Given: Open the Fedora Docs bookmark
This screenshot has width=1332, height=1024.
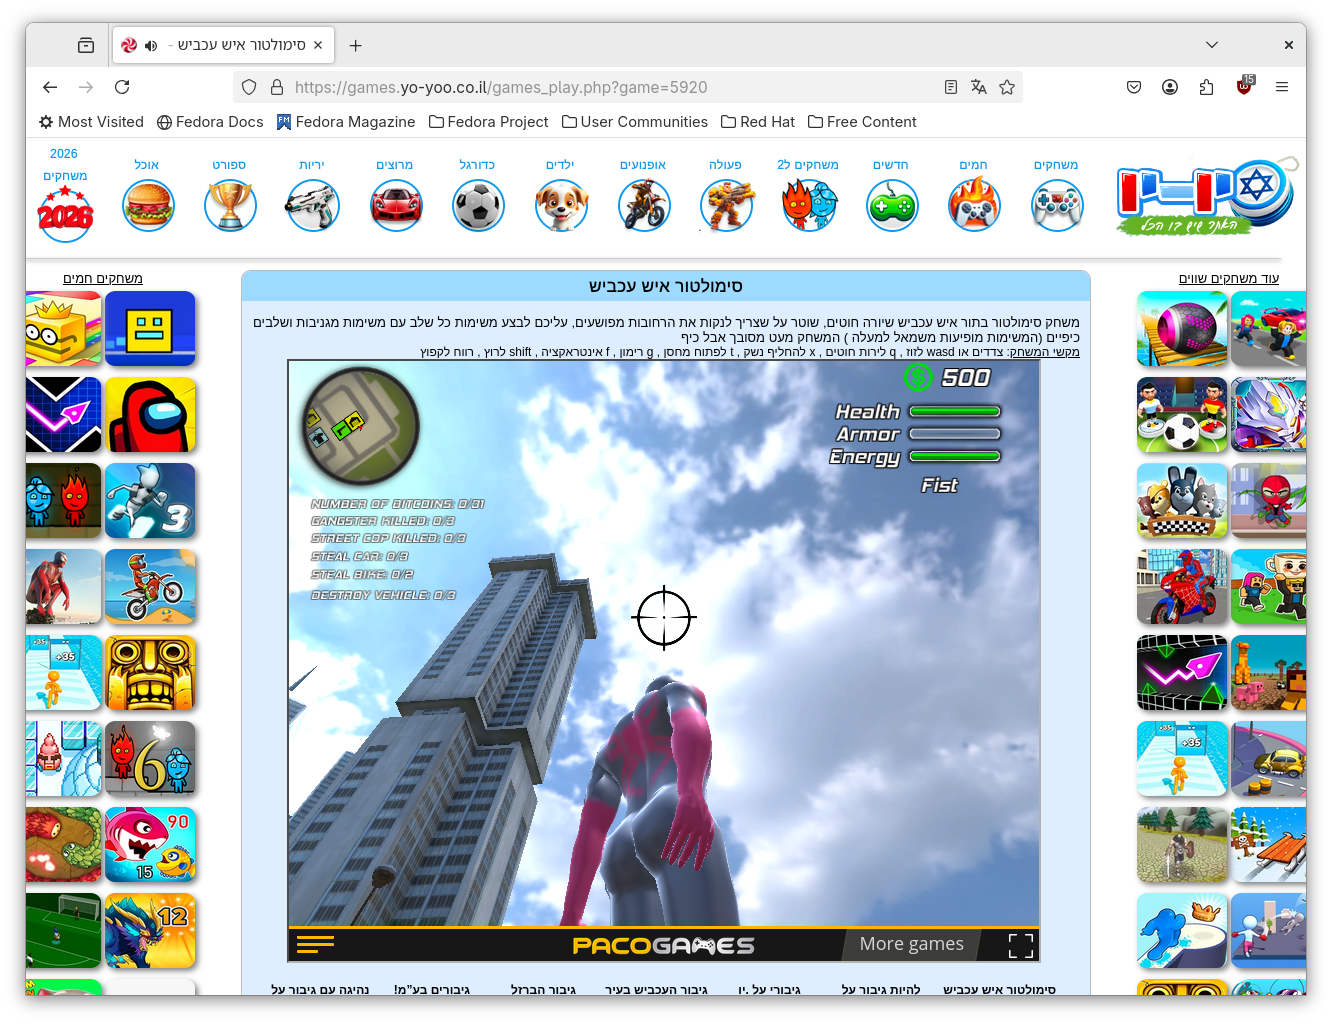Looking at the screenshot, I should (x=210, y=122).
